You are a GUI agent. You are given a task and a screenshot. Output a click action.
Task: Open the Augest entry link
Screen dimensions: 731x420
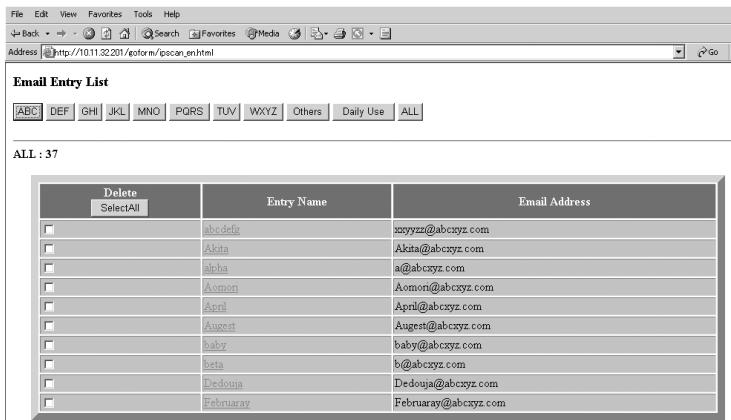coord(220,325)
